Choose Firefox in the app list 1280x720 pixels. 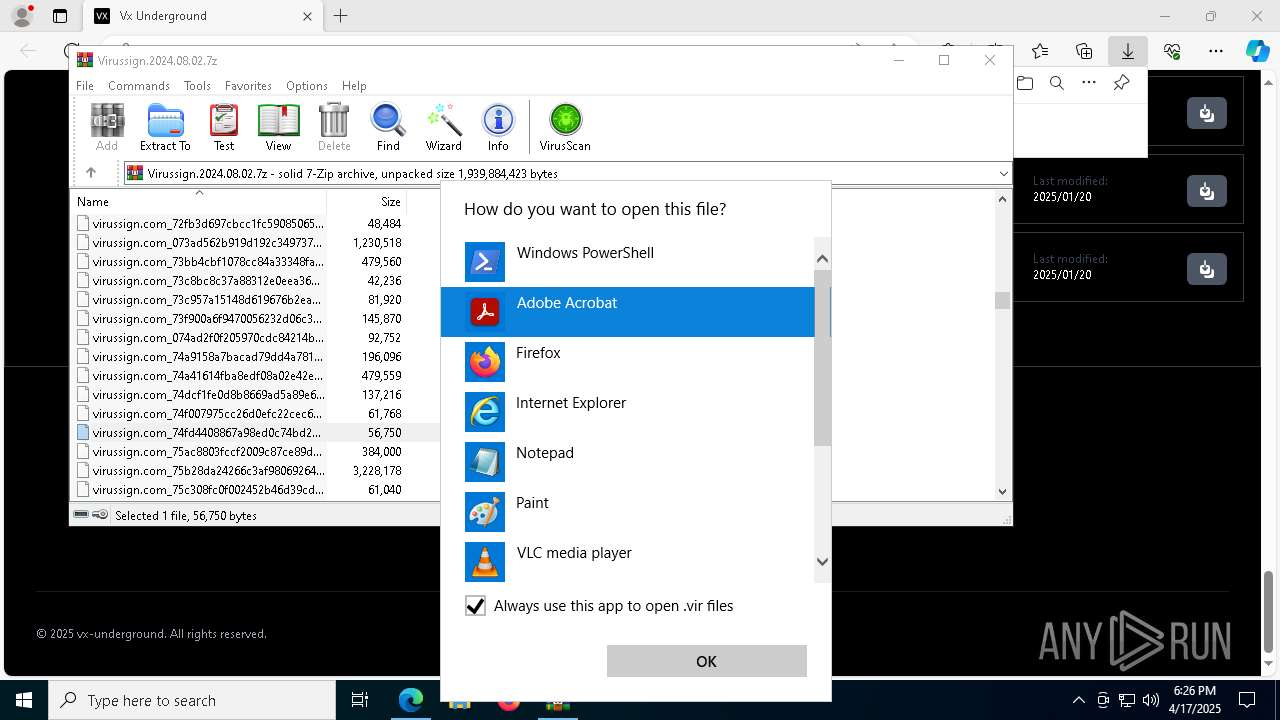628,362
